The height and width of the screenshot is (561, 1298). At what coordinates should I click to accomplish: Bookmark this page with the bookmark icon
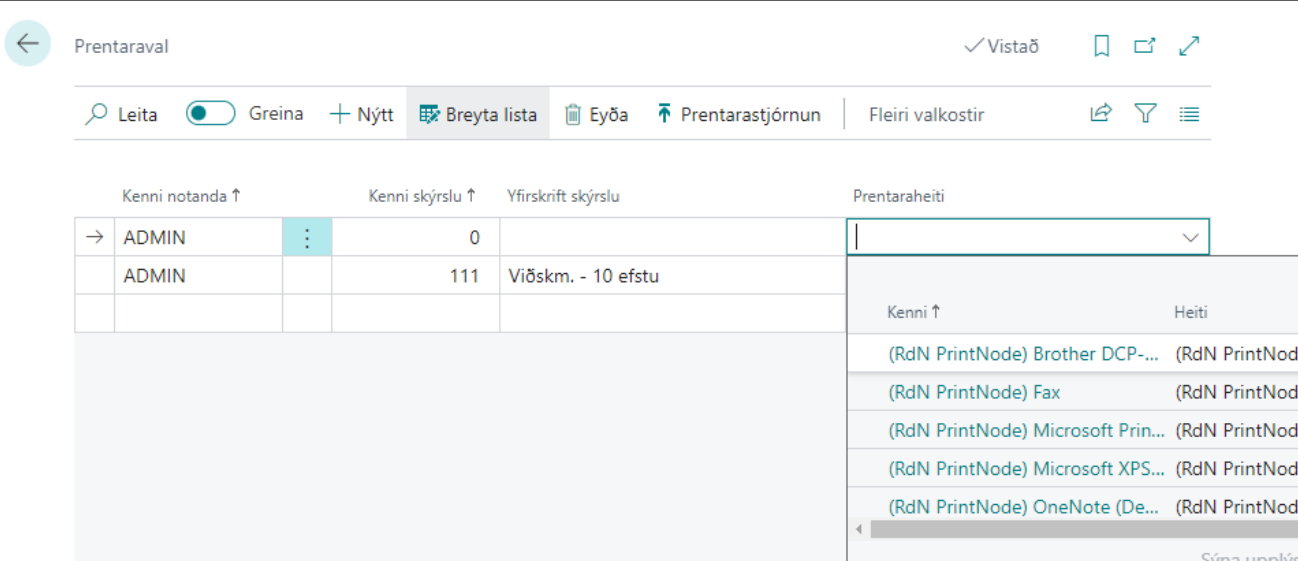[x=1101, y=46]
